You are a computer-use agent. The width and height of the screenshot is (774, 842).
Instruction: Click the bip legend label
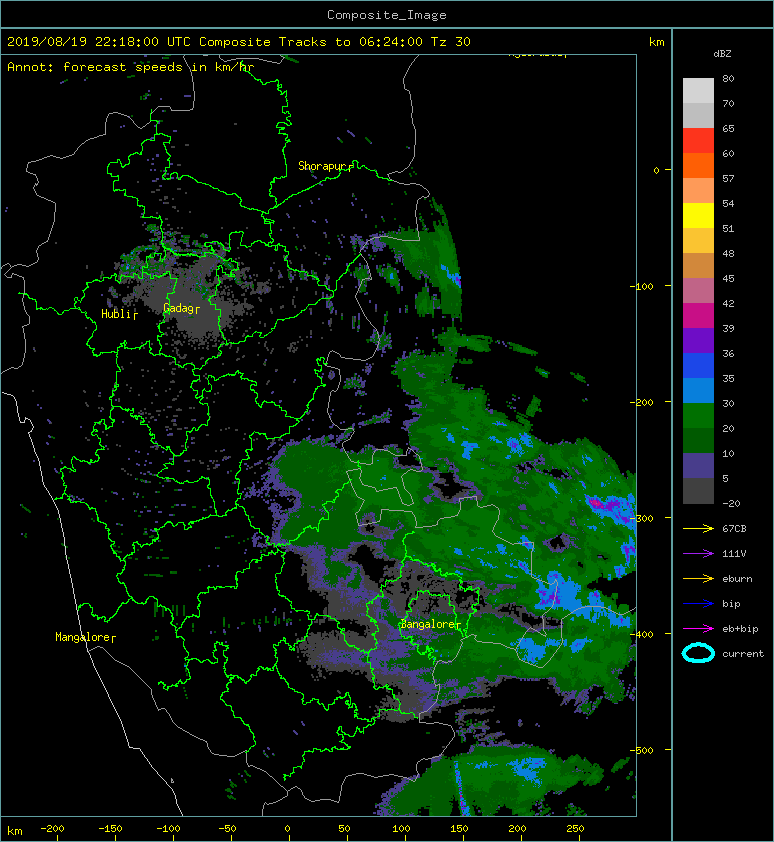pos(732,604)
